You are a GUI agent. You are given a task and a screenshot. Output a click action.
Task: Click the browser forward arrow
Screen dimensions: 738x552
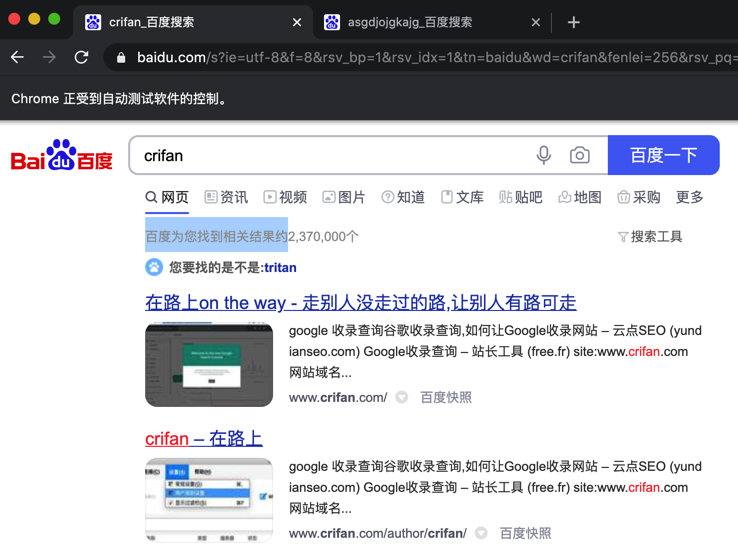pyautogui.click(x=49, y=57)
